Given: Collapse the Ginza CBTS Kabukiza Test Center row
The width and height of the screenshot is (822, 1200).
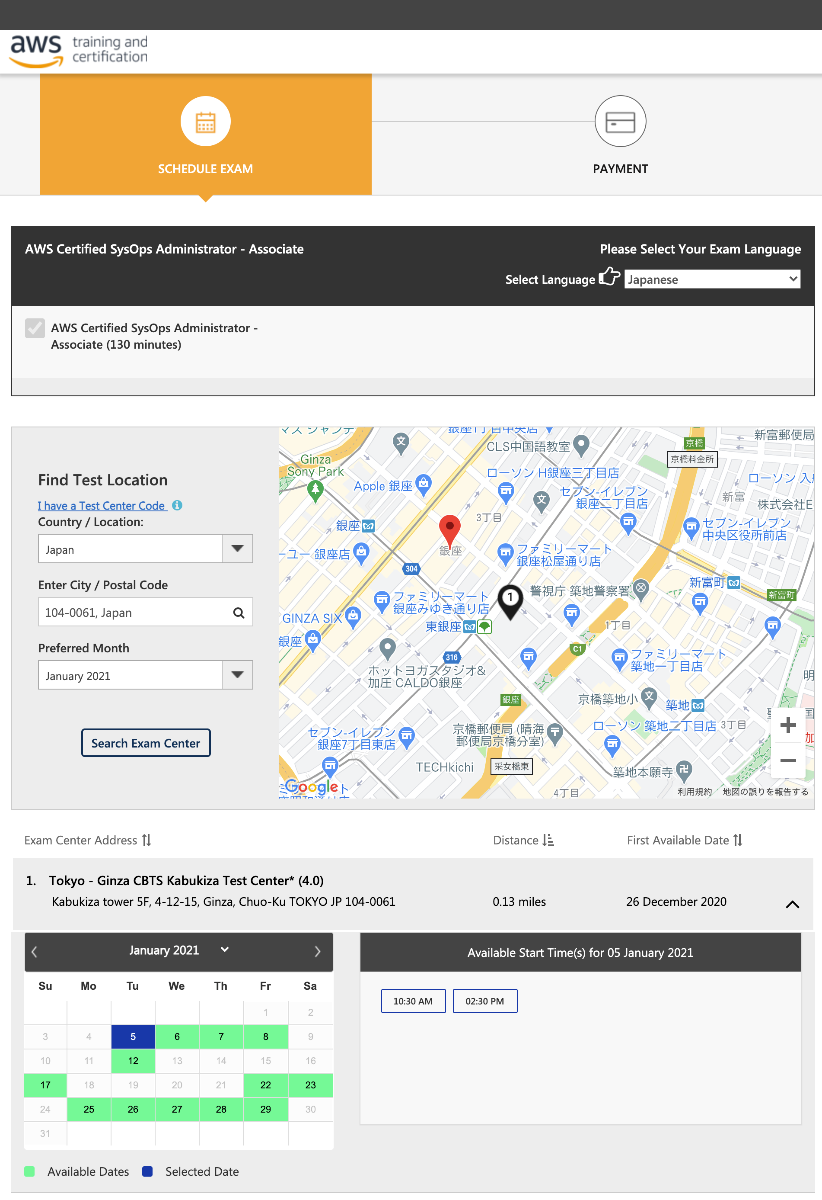Looking at the screenshot, I should point(792,904).
